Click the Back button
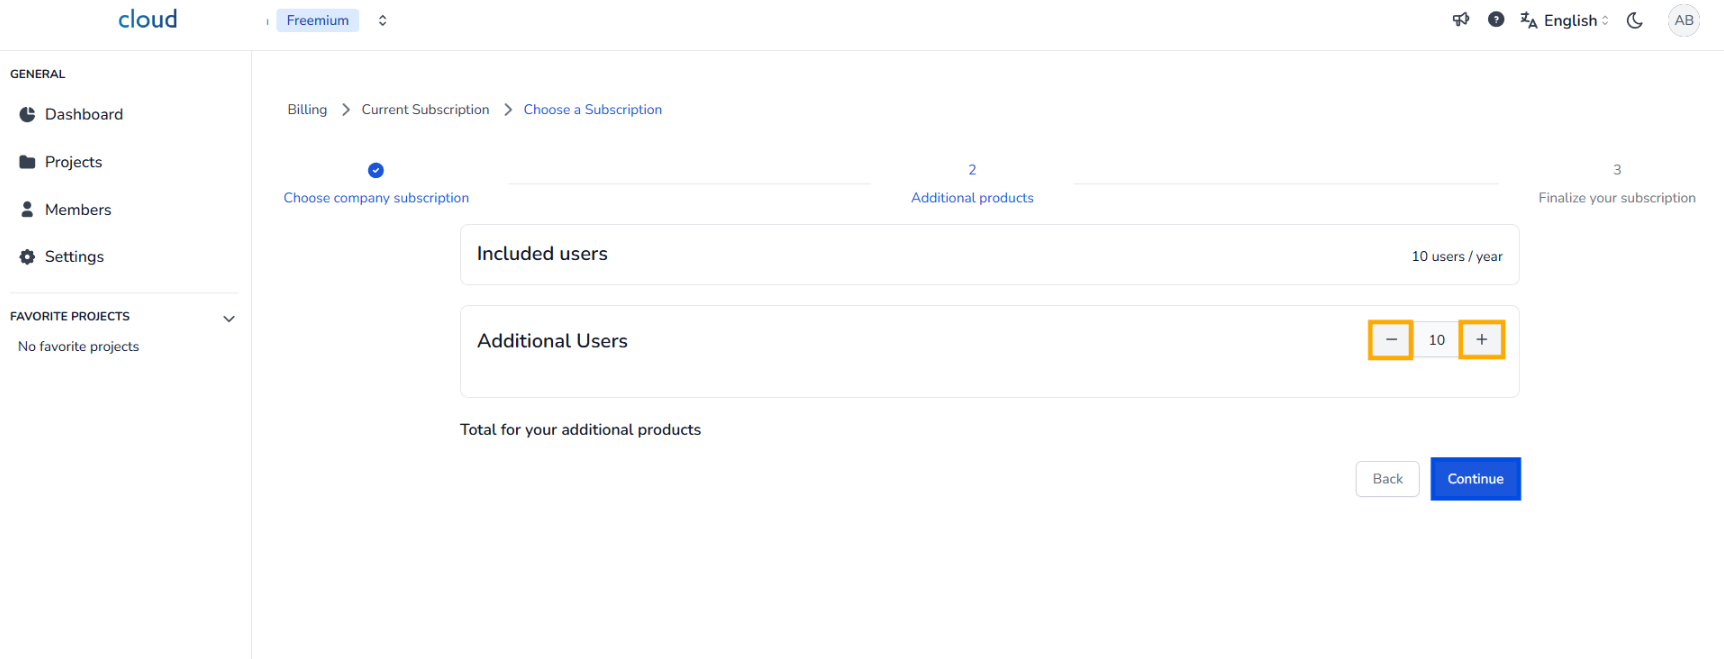The height and width of the screenshot is (659, 1724). click(1387, 479)
